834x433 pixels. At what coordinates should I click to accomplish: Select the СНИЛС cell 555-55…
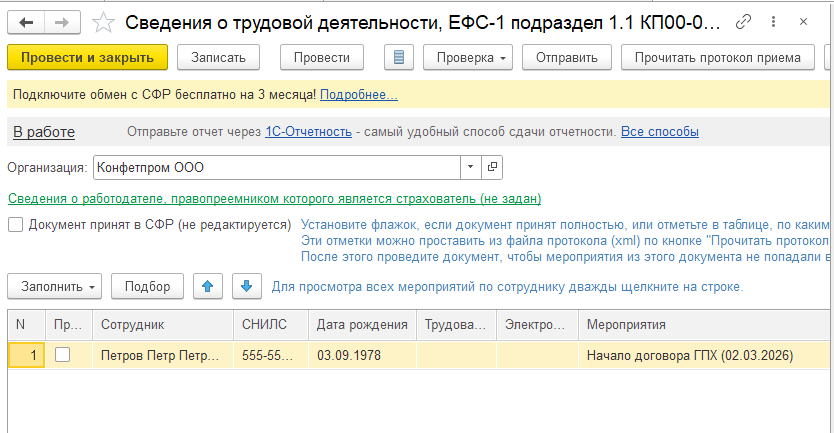point(271,355)
